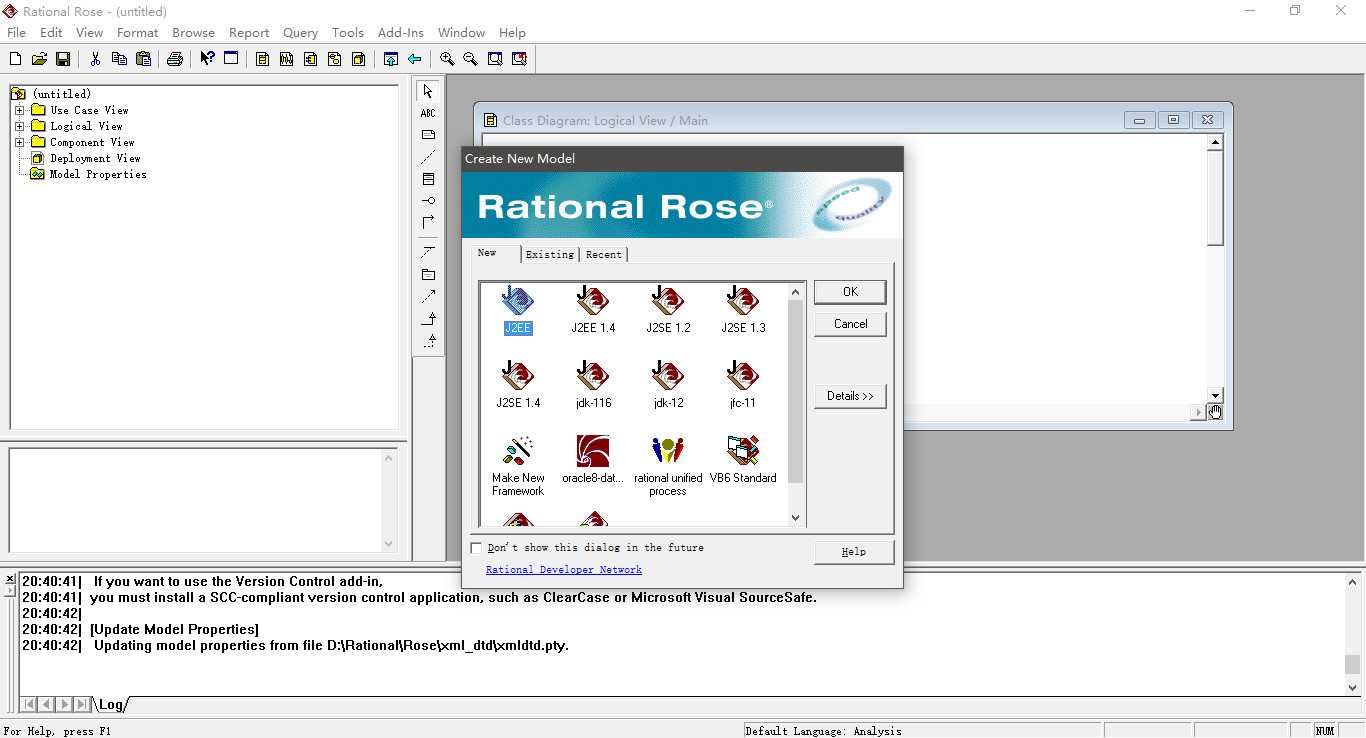The height and width of the screenshot is (738, 1366).
Task: Click the Help button in dialog
Action: click(x=853, y=552)
